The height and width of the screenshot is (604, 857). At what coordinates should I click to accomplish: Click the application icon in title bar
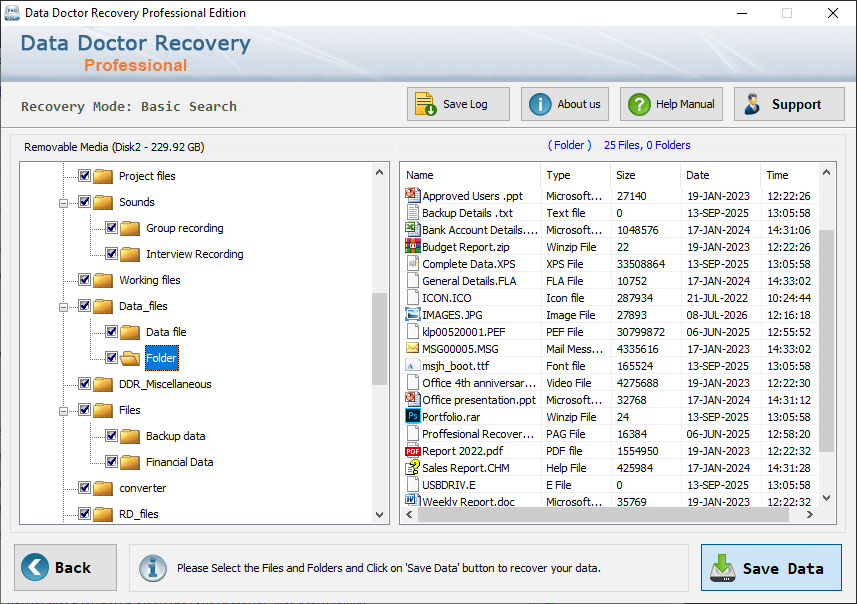[x=11, y=13]
